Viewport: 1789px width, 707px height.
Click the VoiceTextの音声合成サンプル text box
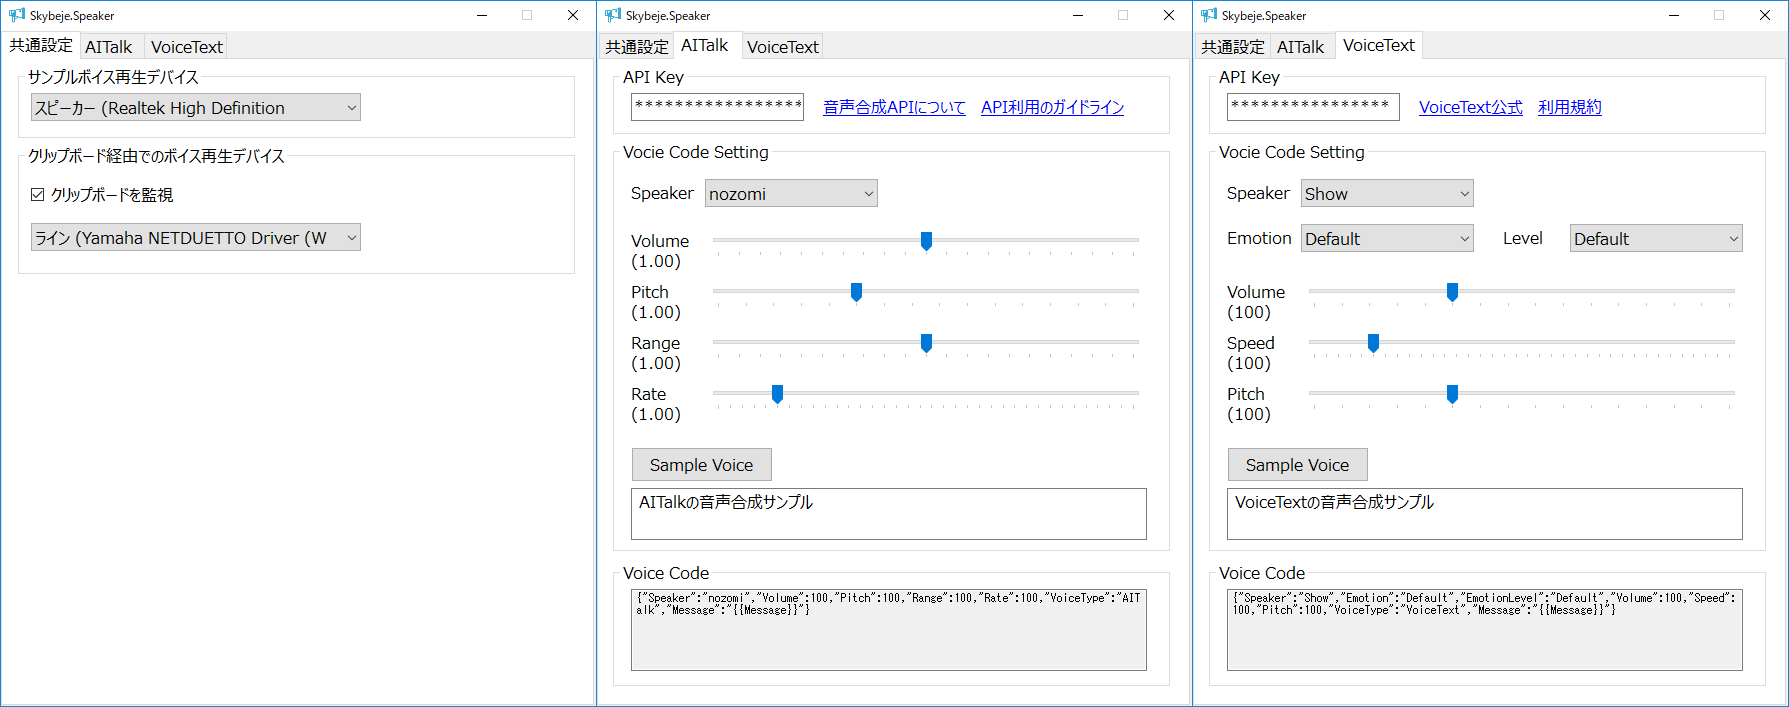click(1485, 514)
